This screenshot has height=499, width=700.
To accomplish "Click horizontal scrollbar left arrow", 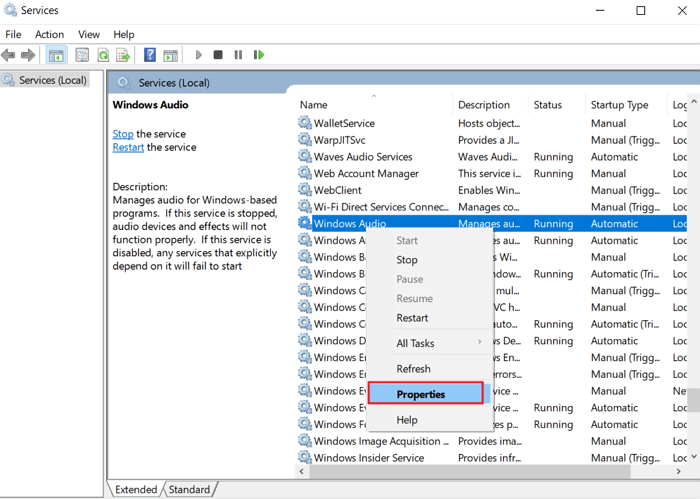I will pos(302,471).
